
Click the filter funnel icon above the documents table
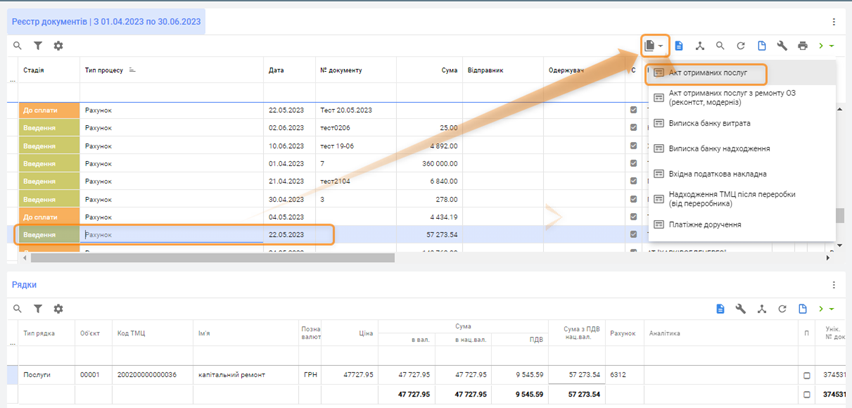[x=38, y=46]
